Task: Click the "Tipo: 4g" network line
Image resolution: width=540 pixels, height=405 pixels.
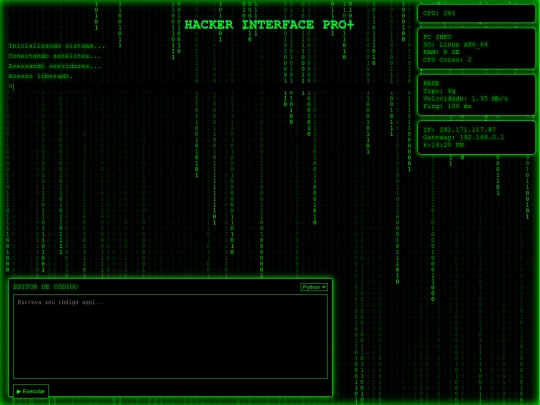Action: click(x=439, y=91)
